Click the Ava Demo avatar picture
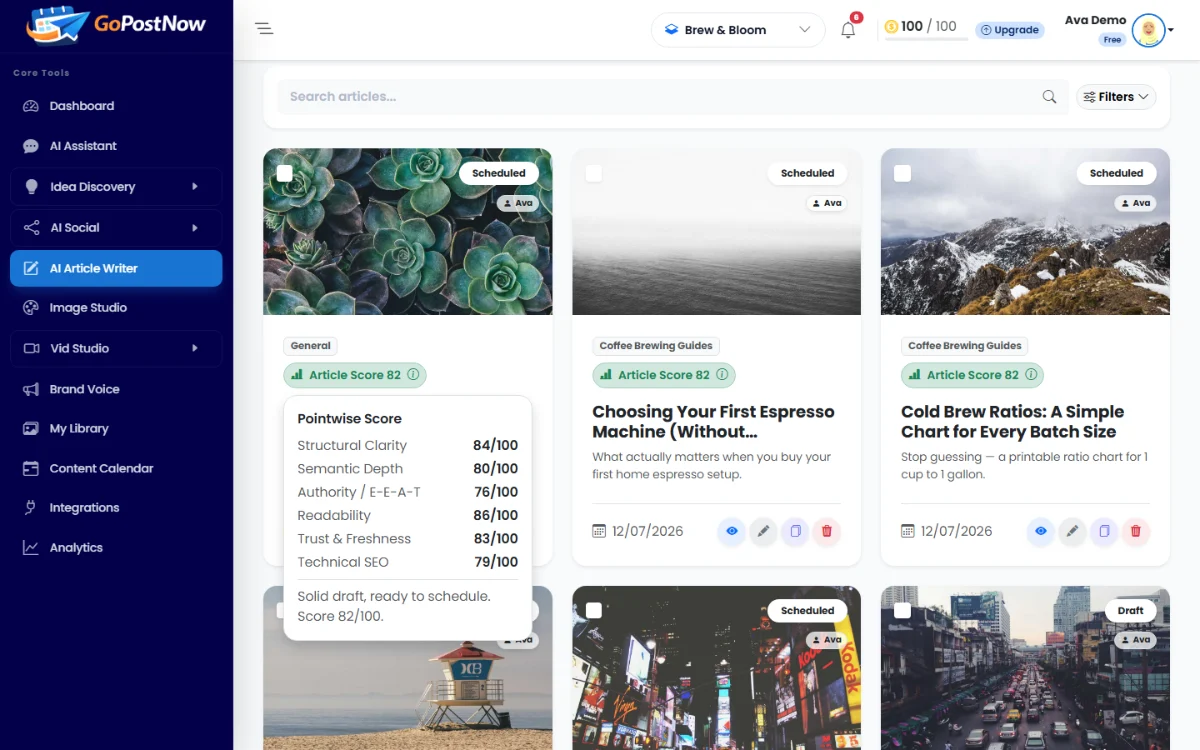 click(x=1149, y=30)
